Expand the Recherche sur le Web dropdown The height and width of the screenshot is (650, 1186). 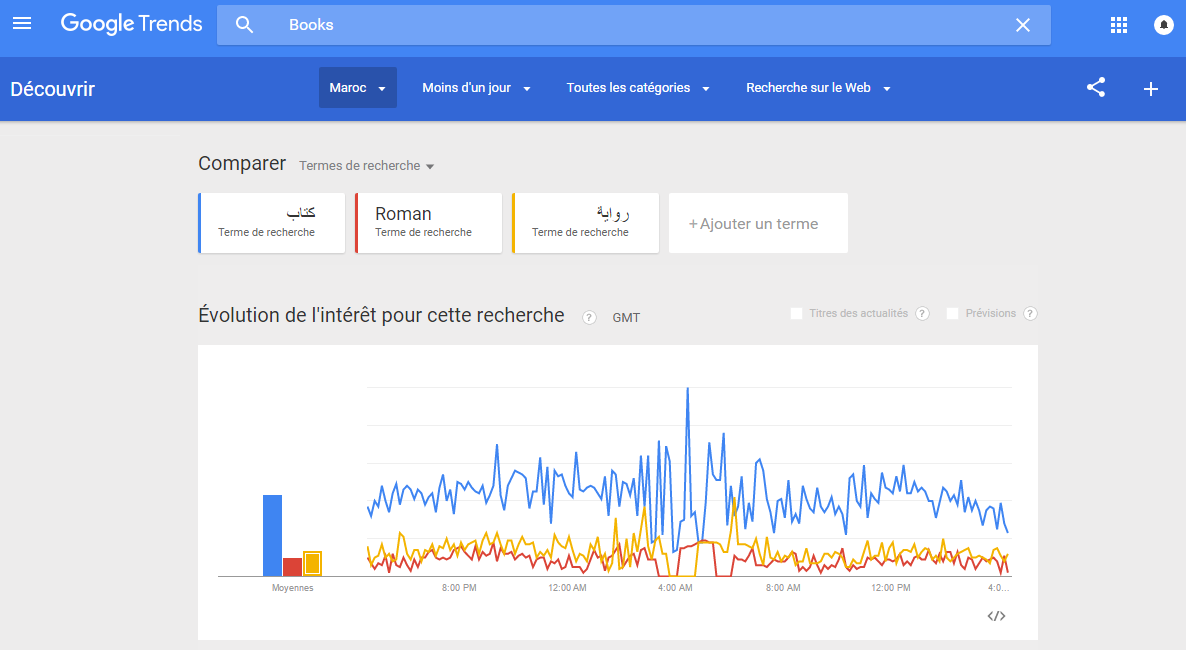(817, 88)
